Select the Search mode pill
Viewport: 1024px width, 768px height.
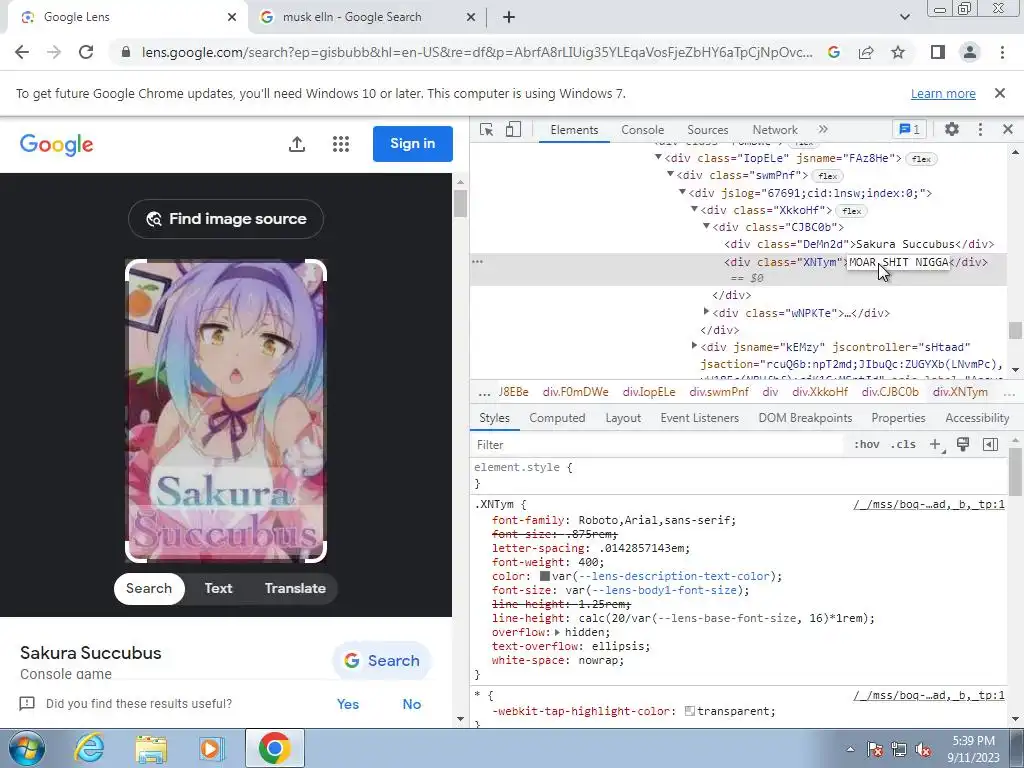149,588
